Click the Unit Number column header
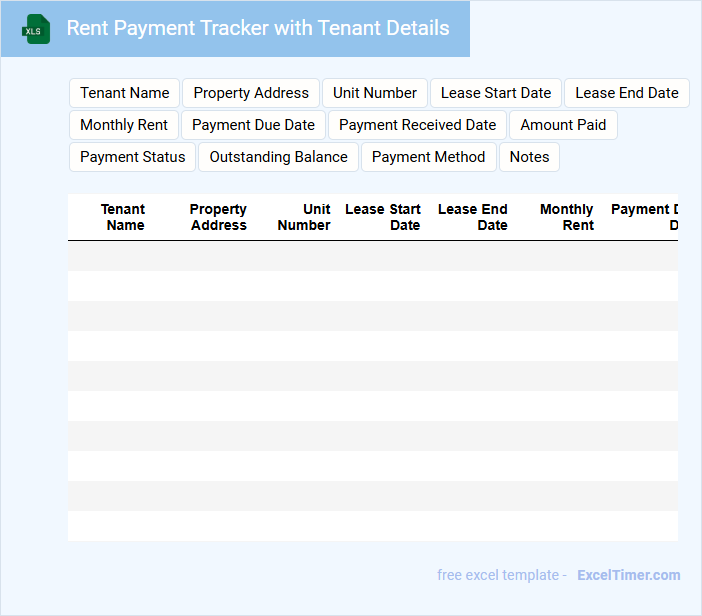 tap(304, 217)
